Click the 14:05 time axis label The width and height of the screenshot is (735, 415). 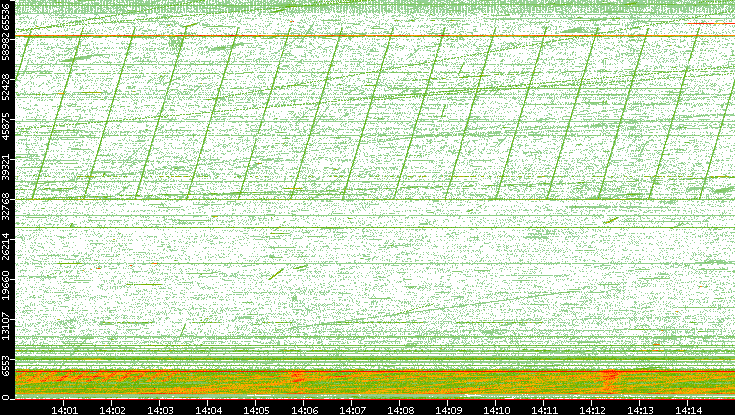tap(256, 410)
